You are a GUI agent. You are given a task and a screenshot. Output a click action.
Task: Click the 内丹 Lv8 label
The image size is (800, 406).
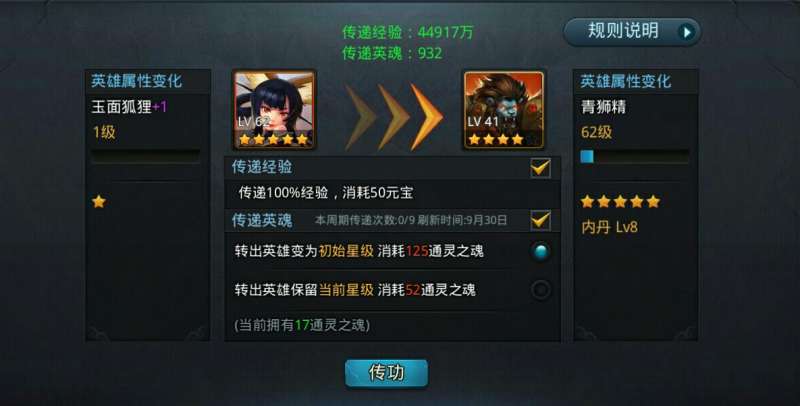click(609, 227)
